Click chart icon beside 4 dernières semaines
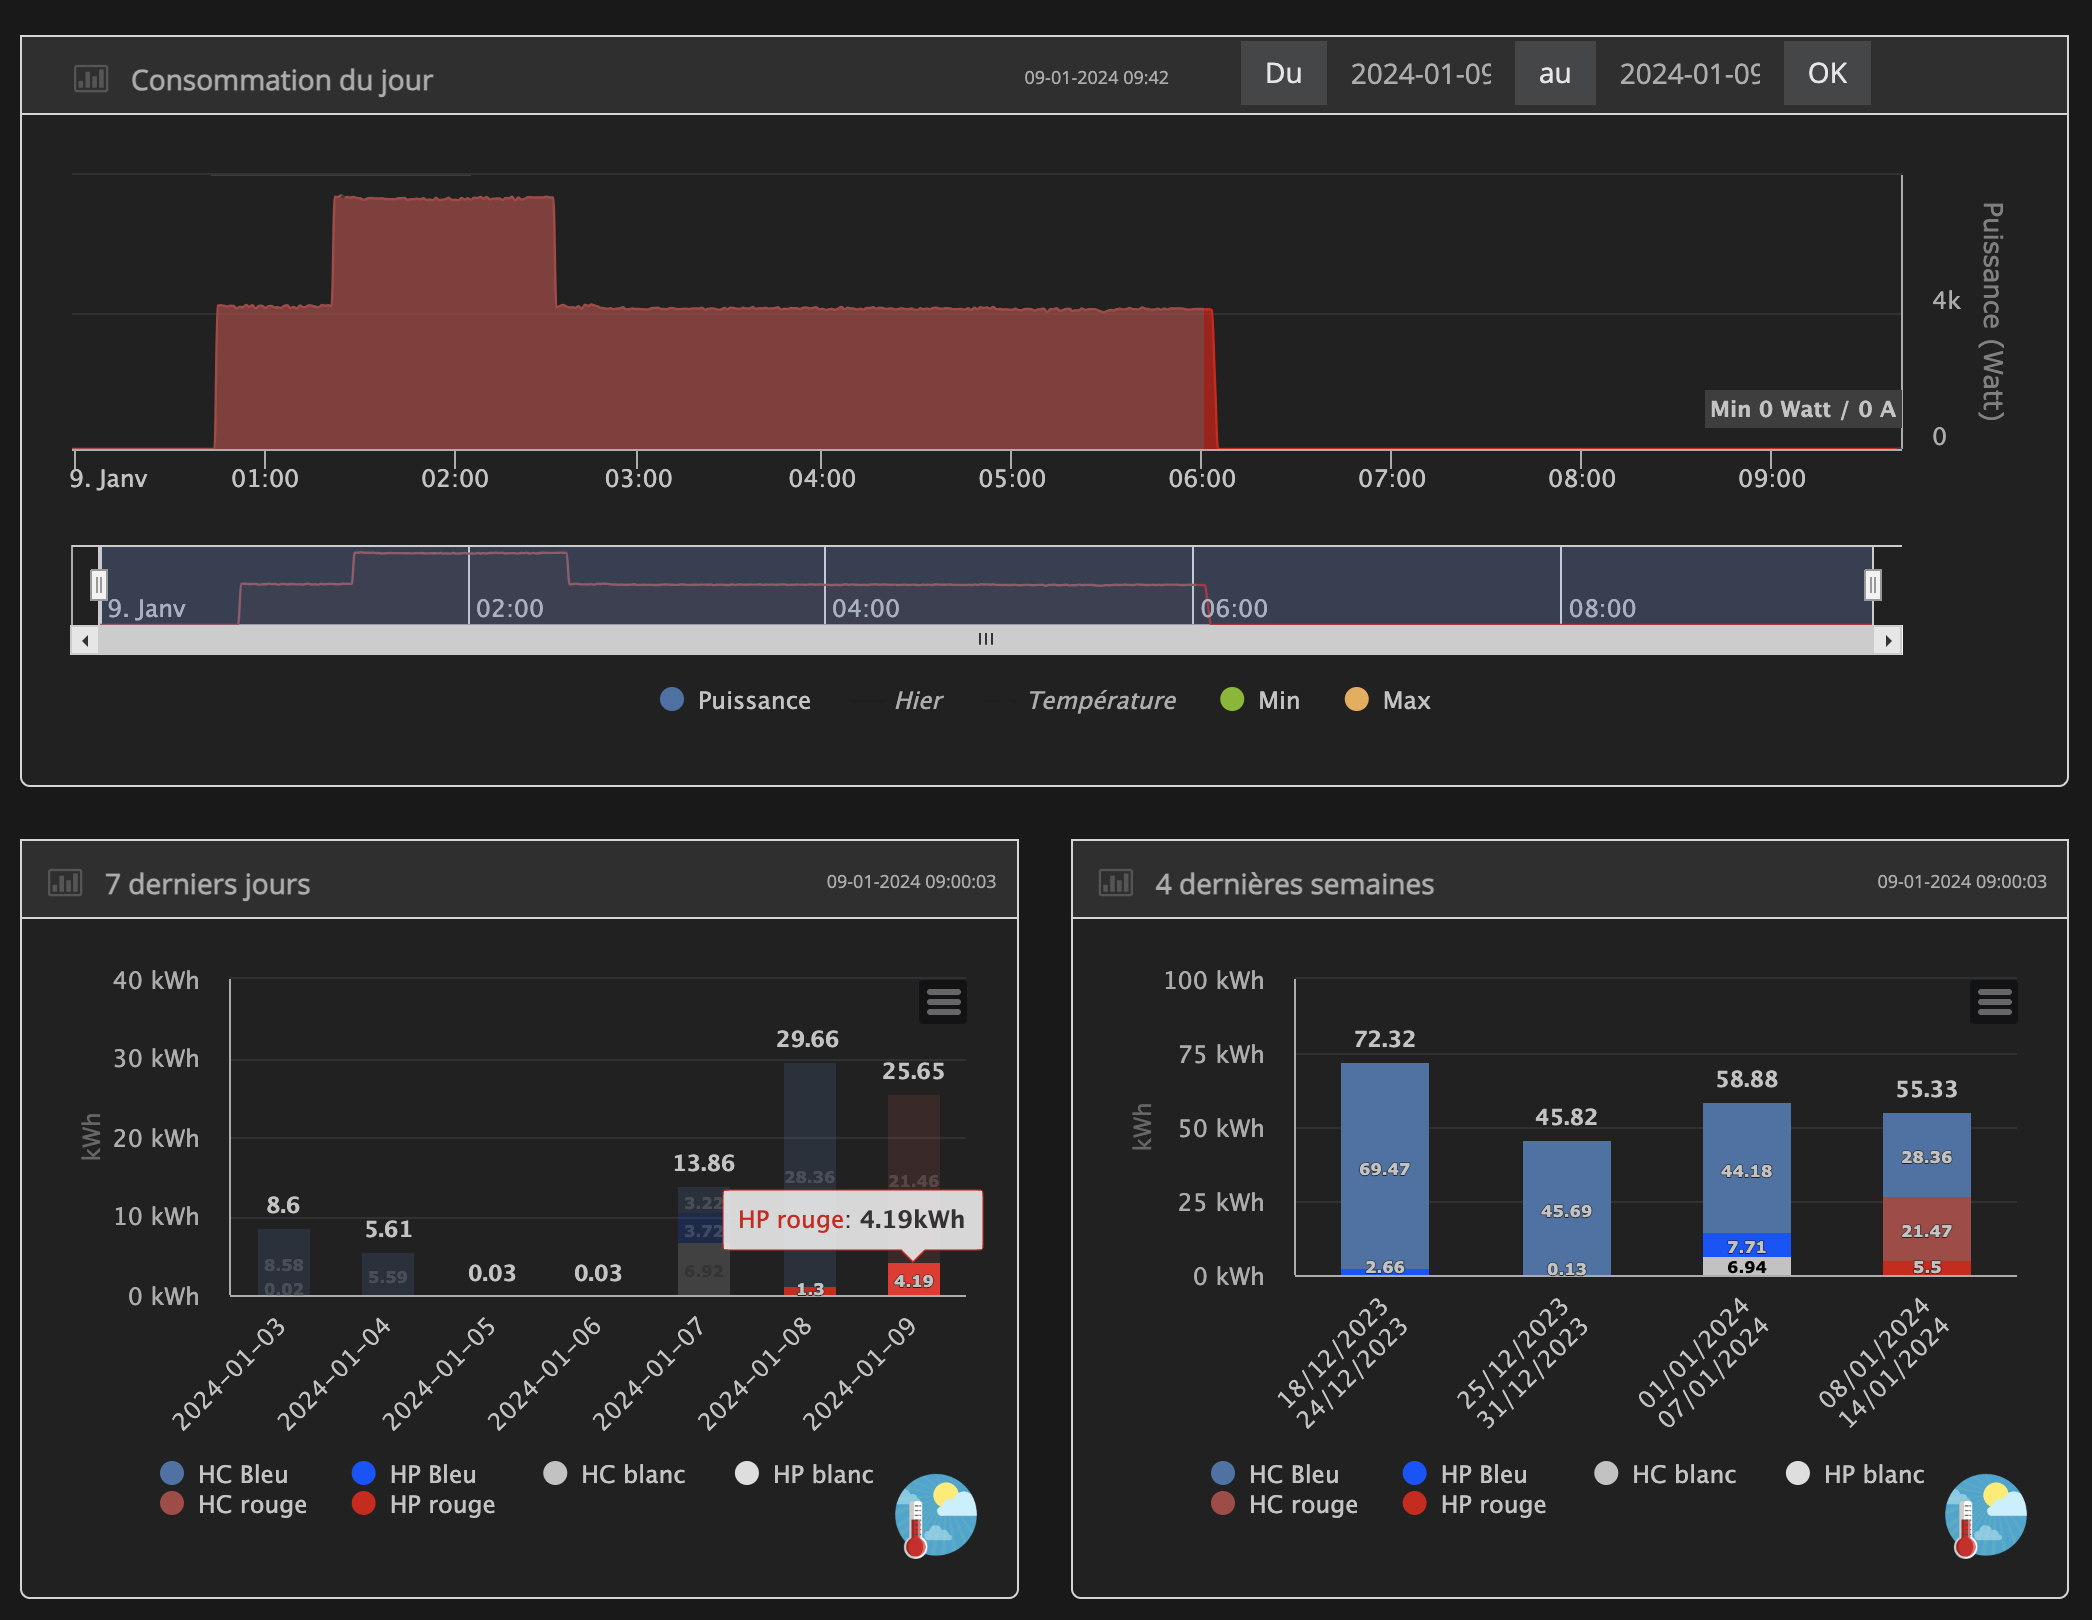Image resolution: width=2092 pixels, height=1620 pixels. tap(1116, 883)
